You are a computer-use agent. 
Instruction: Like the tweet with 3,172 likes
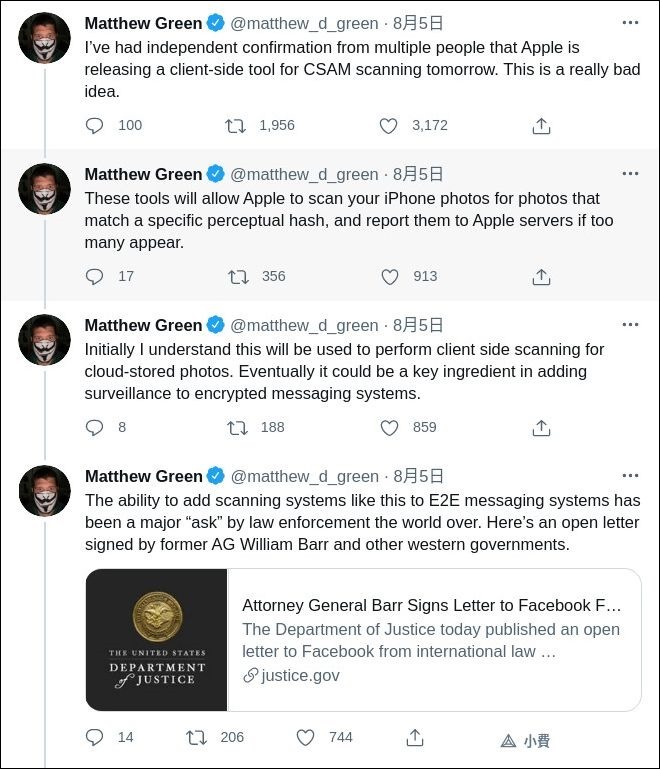[388, 126]
